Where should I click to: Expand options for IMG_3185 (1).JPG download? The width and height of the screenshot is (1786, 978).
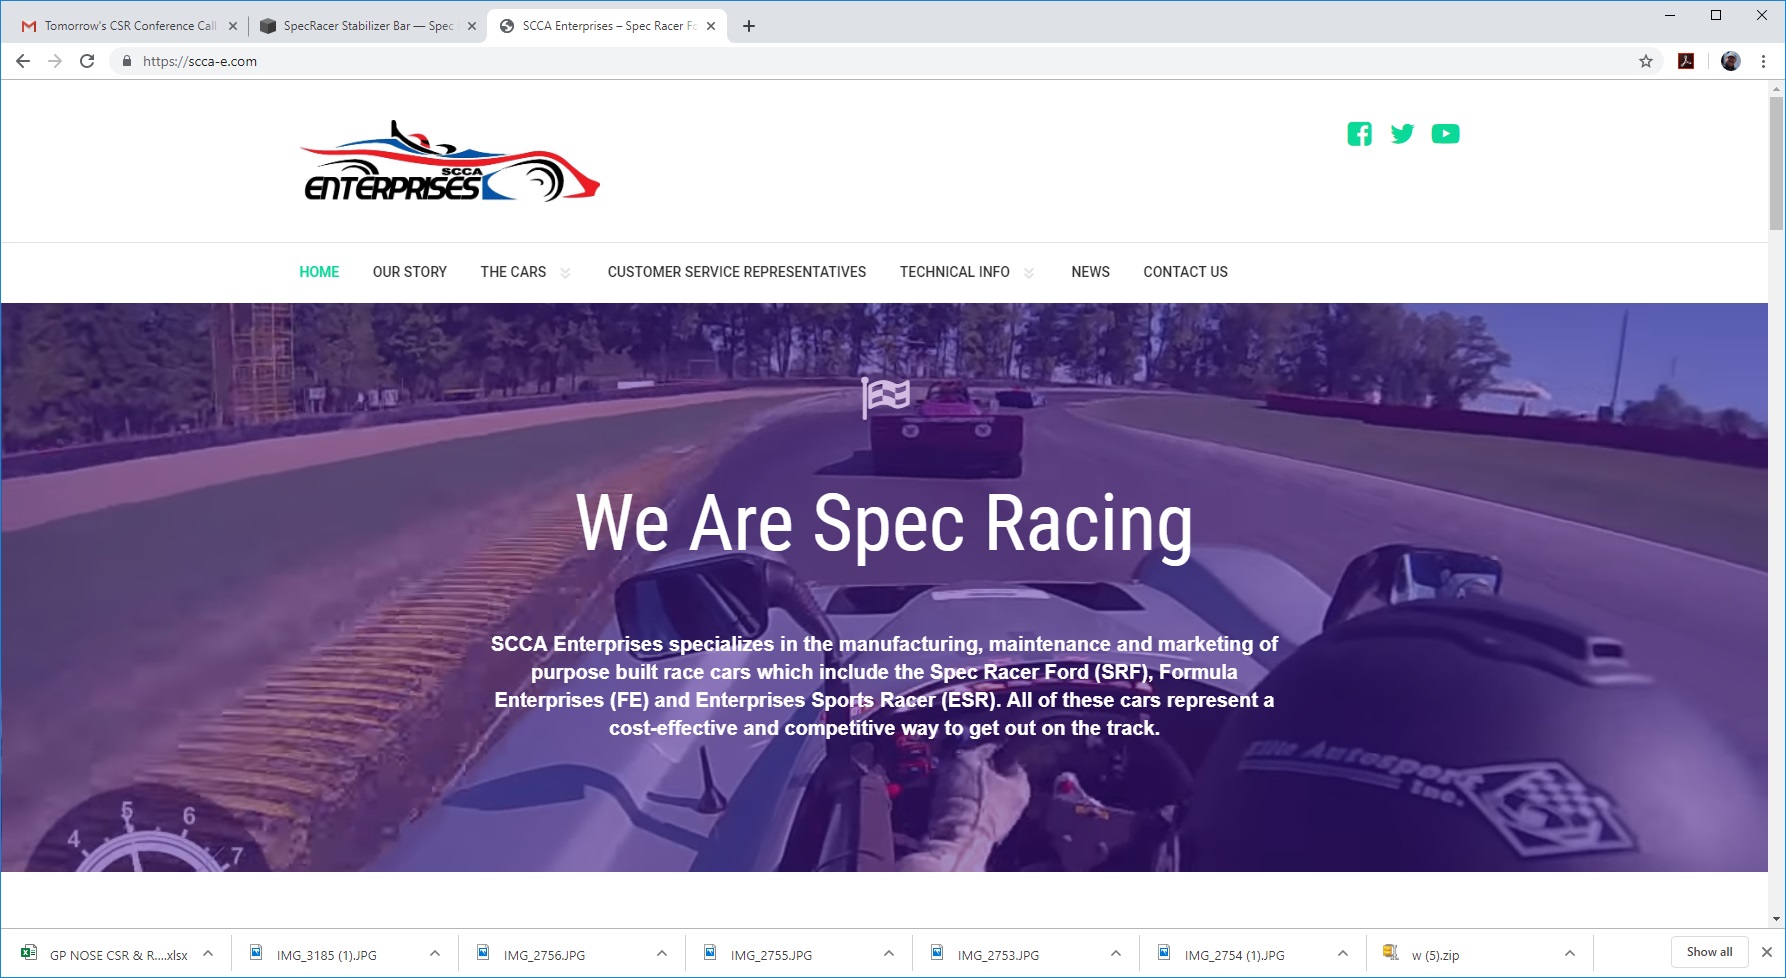pyautogui.click(x=435, y=954)
